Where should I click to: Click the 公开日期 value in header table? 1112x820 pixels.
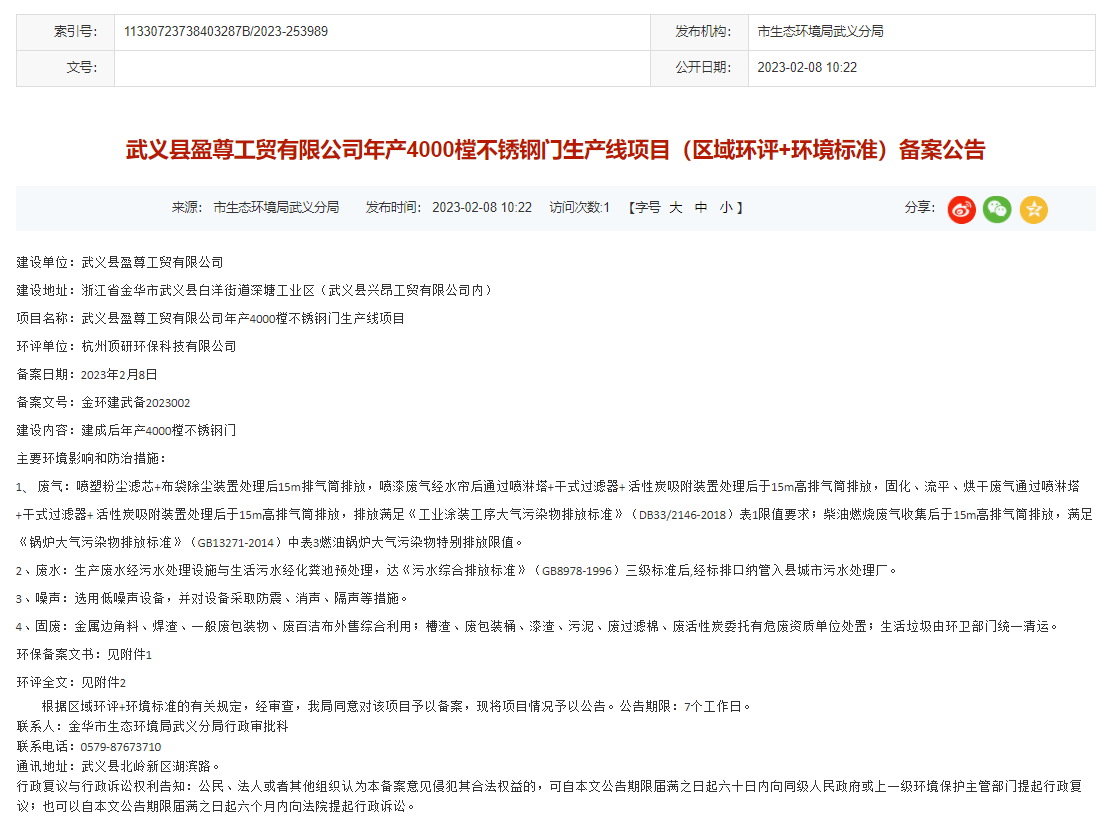coord(807,68)
